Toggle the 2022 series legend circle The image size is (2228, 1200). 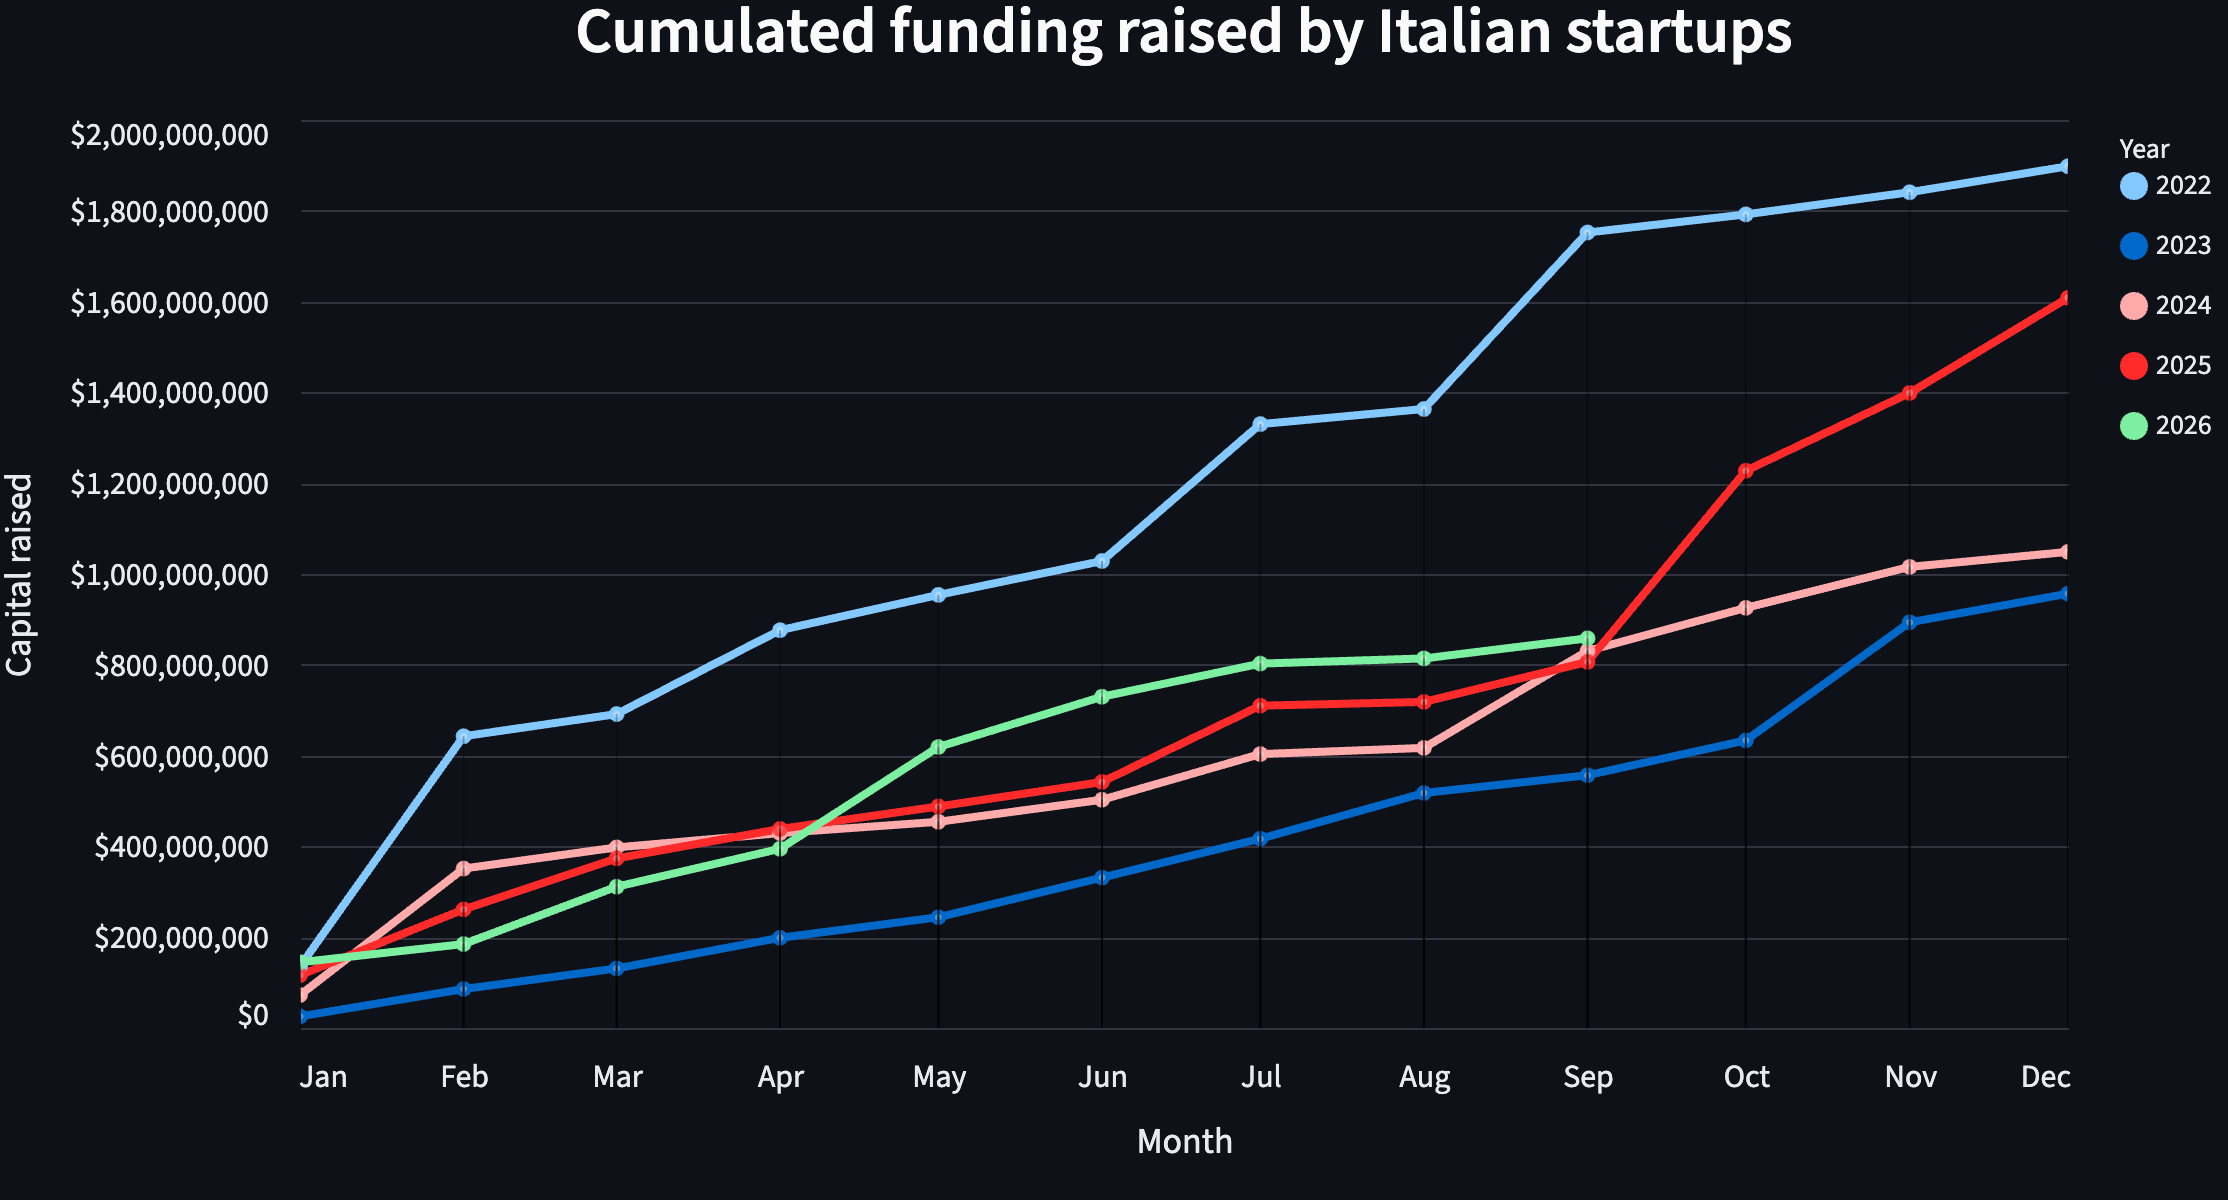tap(2134, 186)
